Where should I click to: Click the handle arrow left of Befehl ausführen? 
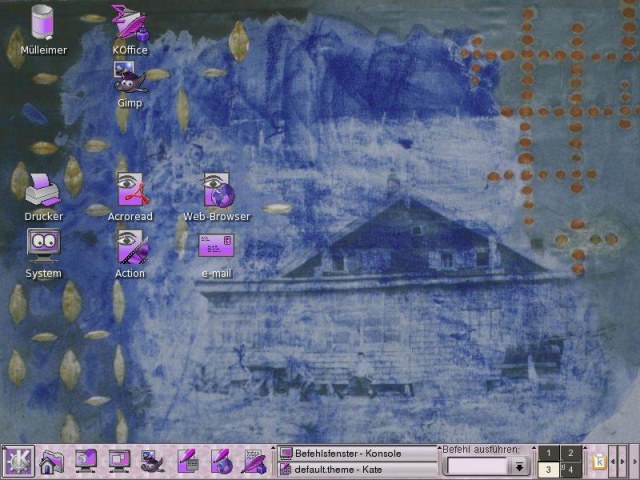tap(440, 449)
